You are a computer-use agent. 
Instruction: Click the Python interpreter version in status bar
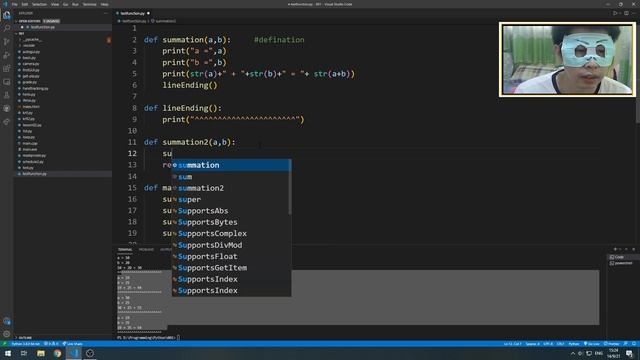25,344
